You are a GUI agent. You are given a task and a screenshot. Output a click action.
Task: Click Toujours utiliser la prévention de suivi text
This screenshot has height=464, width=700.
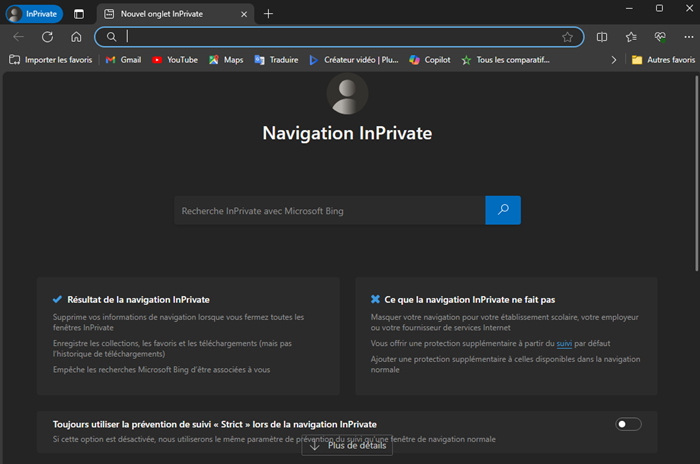215,424
